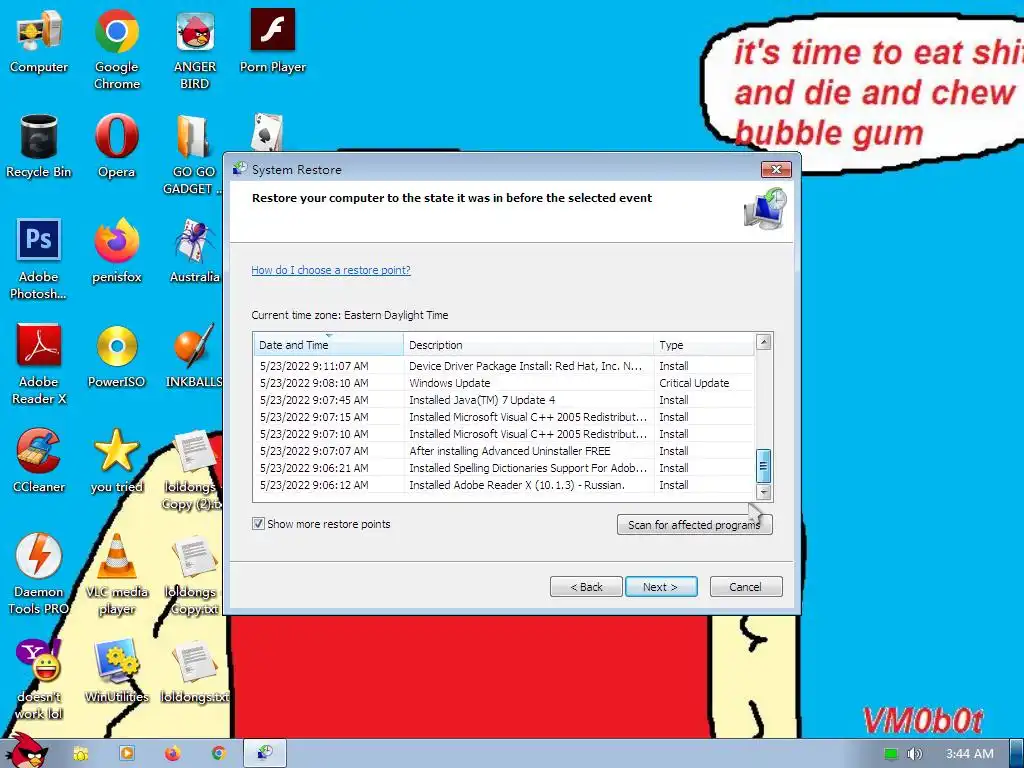Select Adobe Reader X desktop icon
The height and width of the screenshot is (768, 1024).
coord(39,364)
